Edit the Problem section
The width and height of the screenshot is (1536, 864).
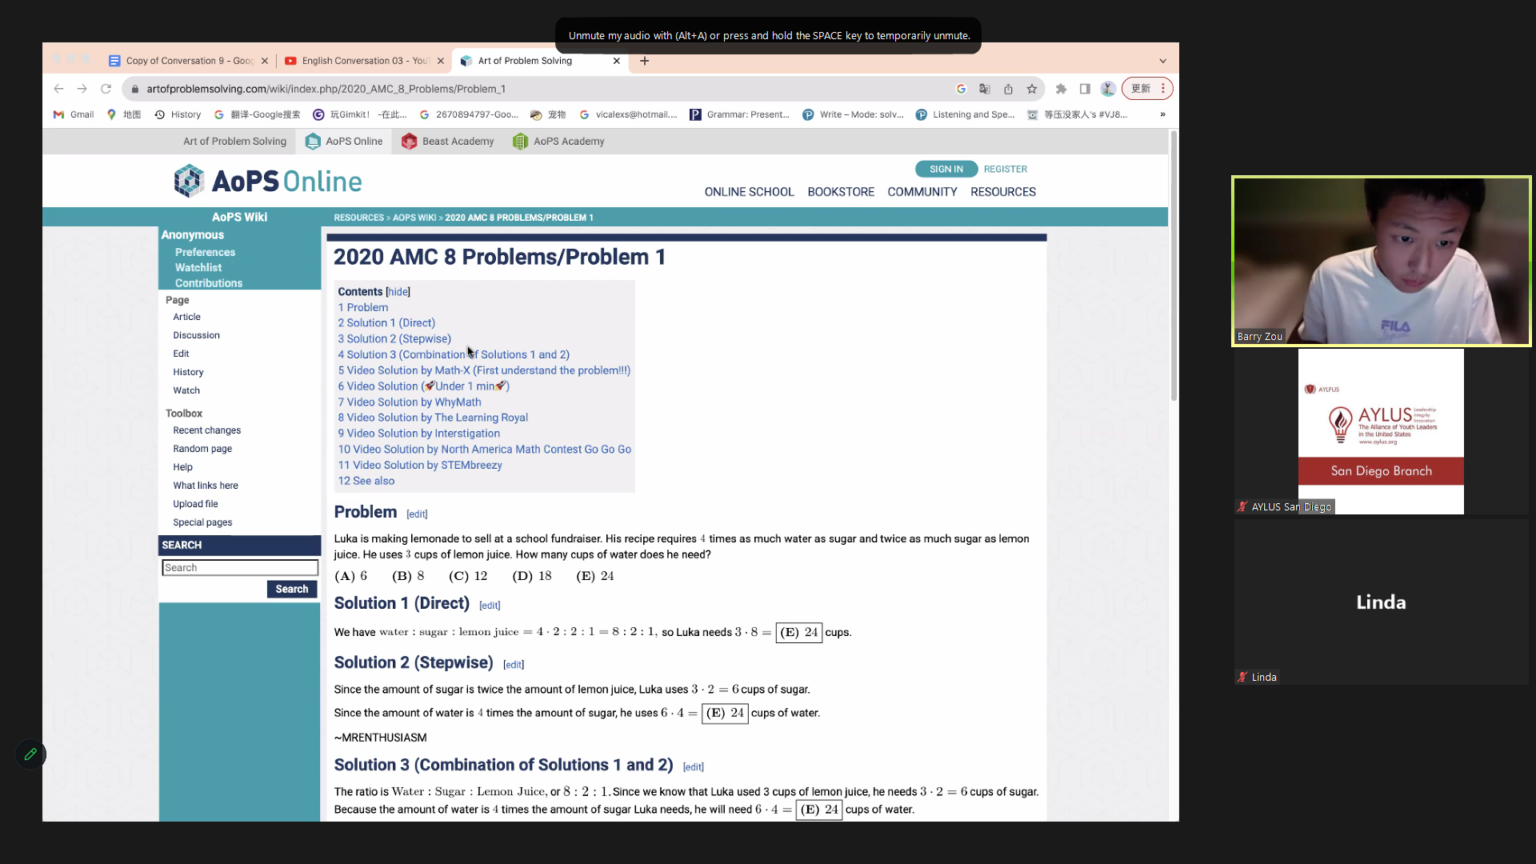tap(417, 514)
